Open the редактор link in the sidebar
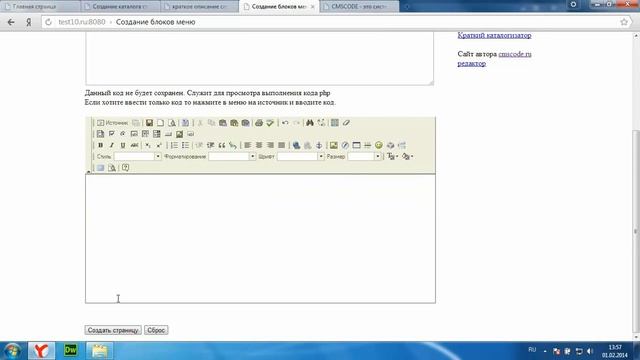Image resolution: width=640 pixels, height=360 pixels. (471, 63)
